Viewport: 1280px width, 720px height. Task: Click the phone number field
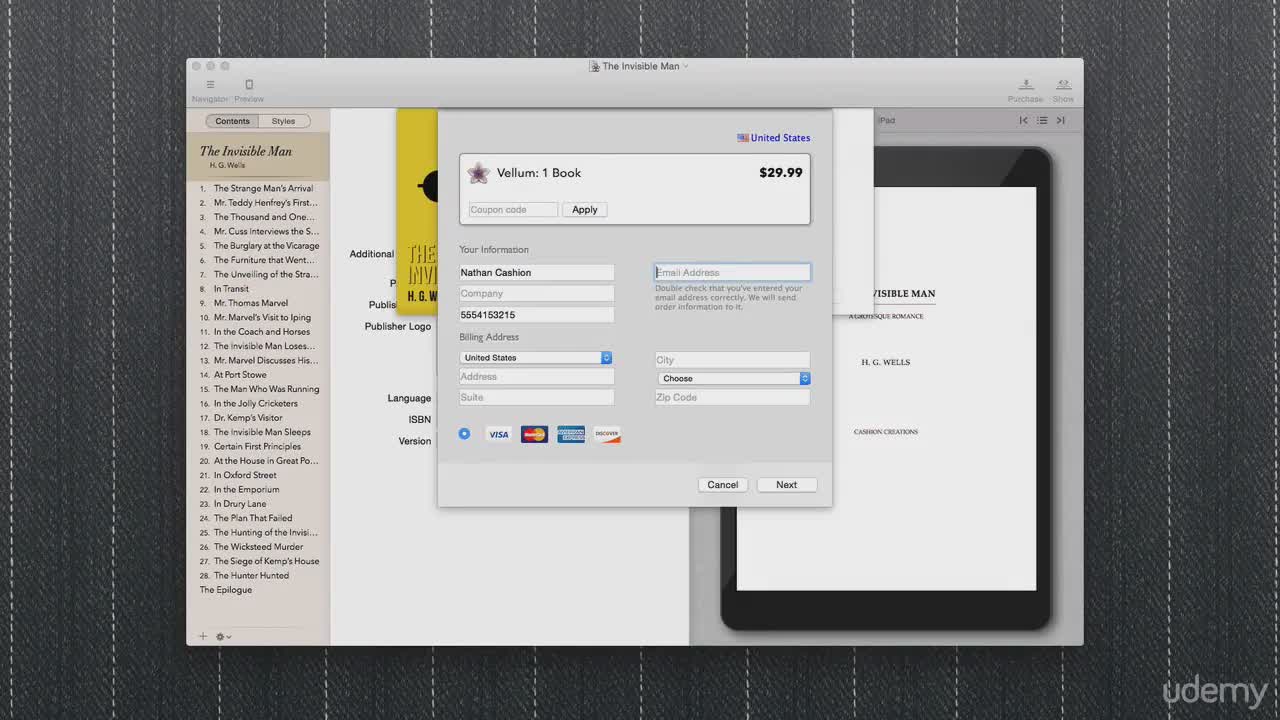pyautogui.click(x=536, y=315)
